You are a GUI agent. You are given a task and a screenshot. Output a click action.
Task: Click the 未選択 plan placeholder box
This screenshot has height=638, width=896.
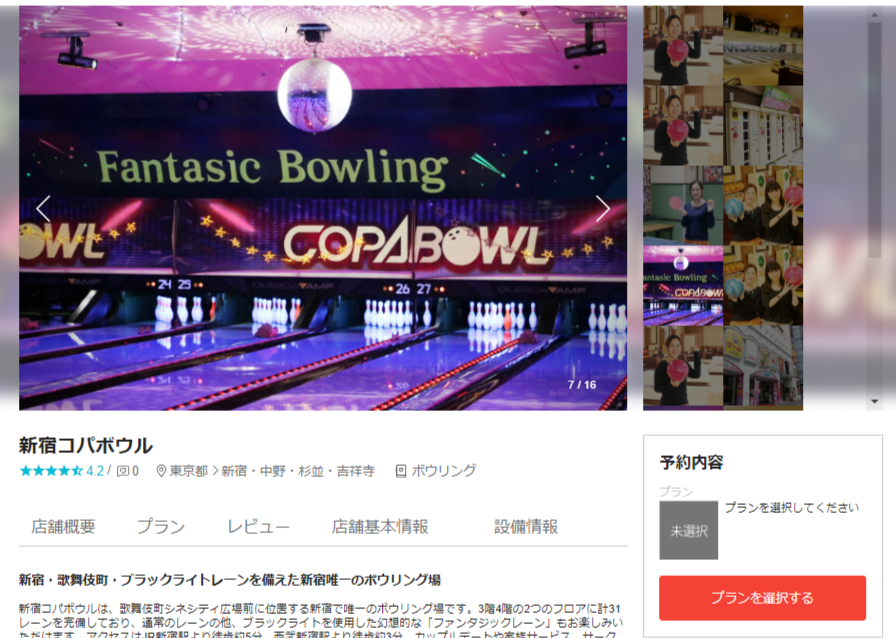689,531
